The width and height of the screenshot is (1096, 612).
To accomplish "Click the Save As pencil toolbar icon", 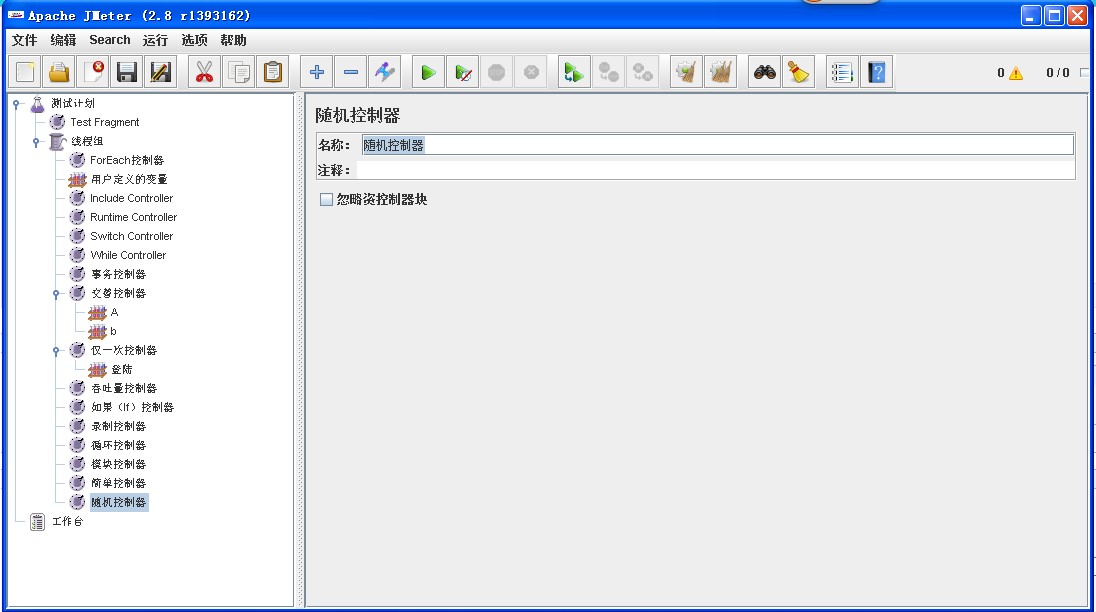I will click(x=161, y=72).
